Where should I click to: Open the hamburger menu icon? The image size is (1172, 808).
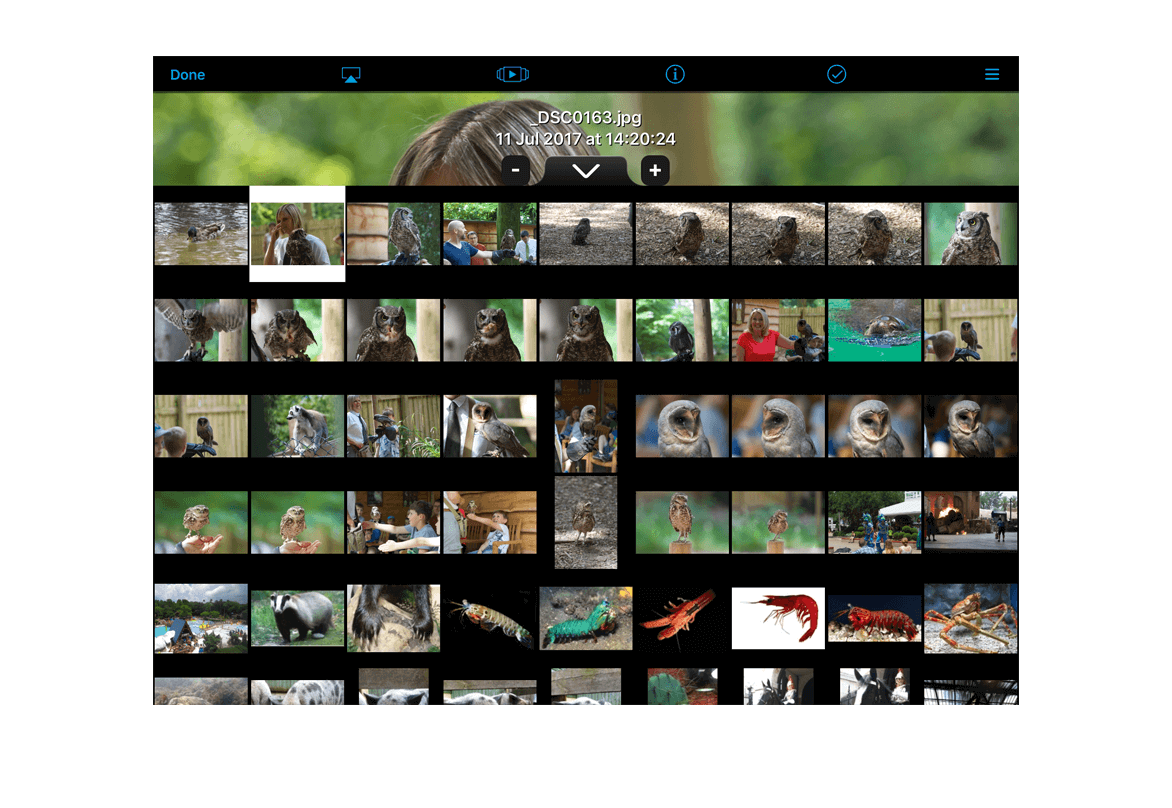992,74
